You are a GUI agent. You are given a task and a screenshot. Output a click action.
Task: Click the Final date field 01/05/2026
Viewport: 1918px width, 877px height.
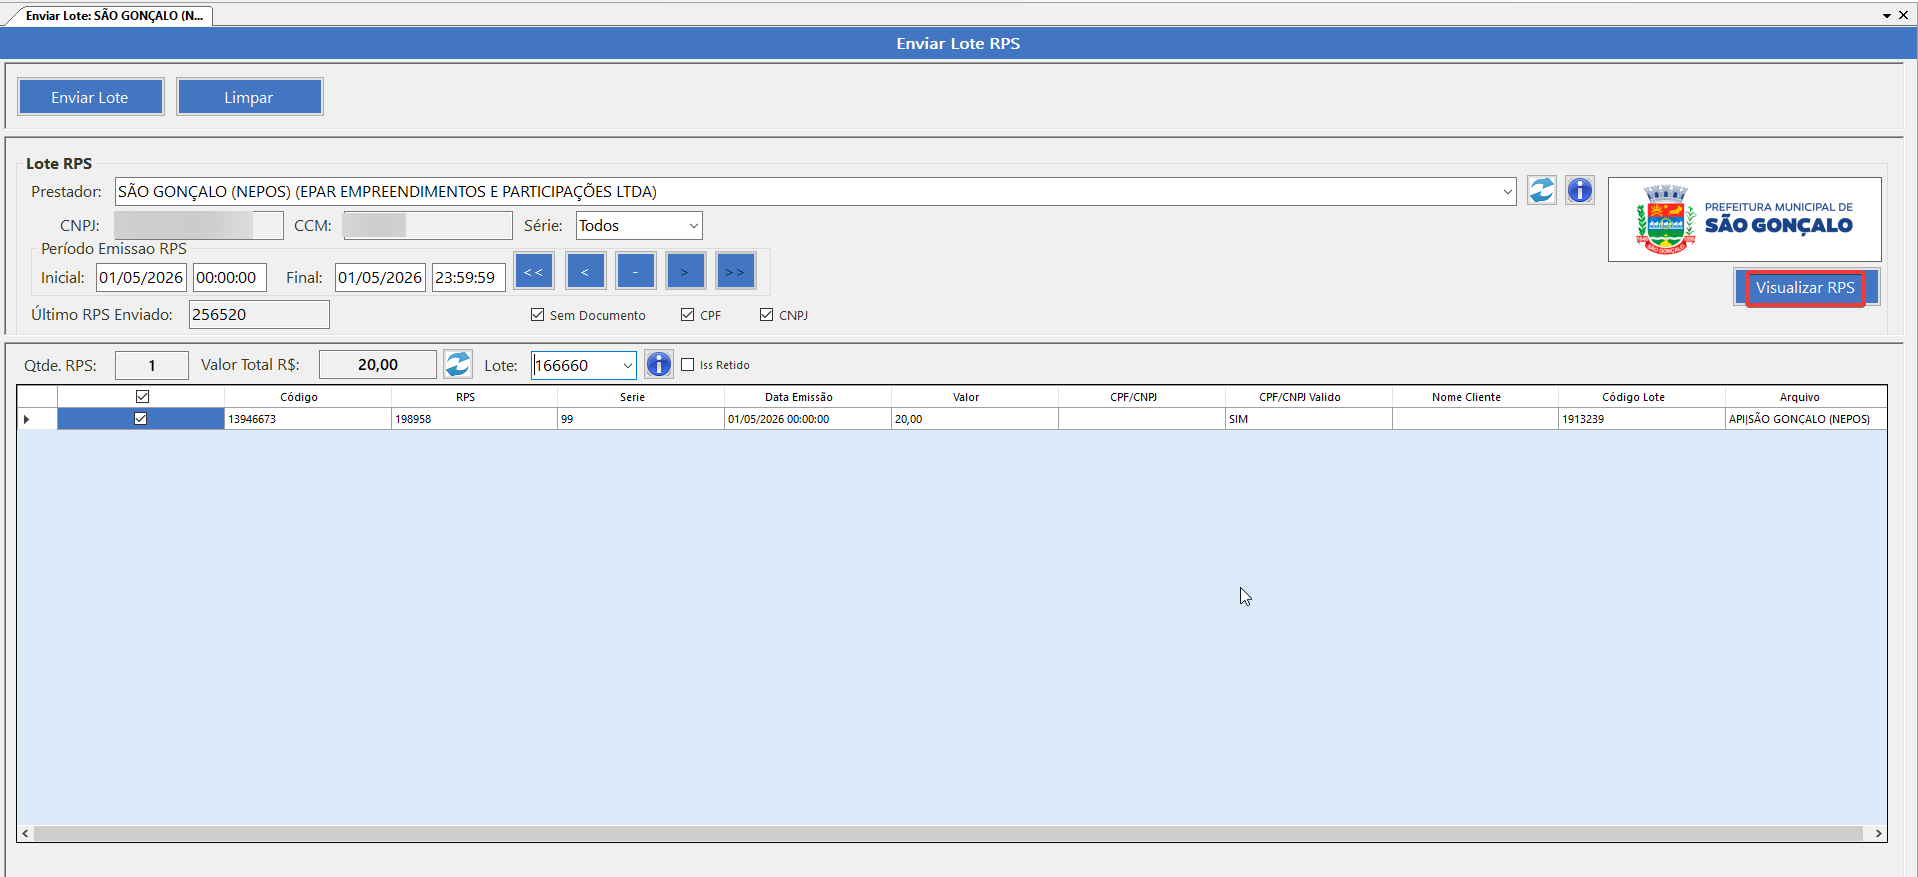tap(380, 278)
